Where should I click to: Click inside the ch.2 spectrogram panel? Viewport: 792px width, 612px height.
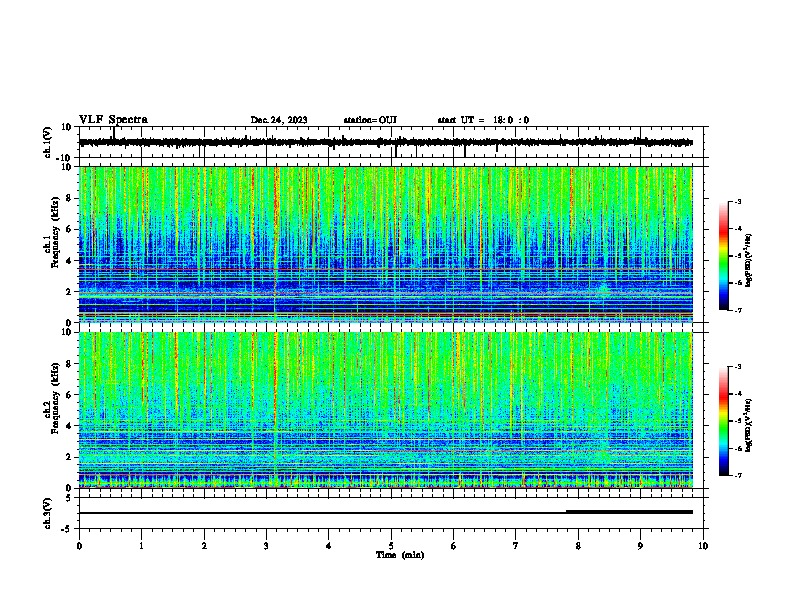[385, 410]
